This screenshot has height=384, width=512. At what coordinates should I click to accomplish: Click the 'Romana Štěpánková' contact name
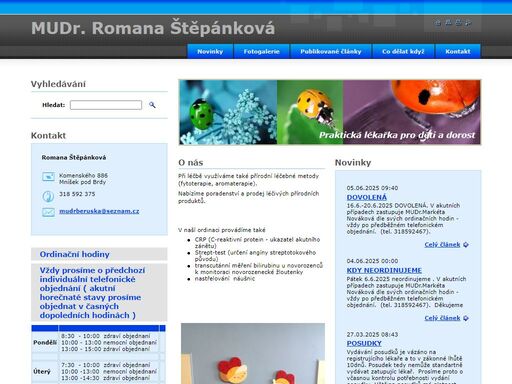[74, 157]
